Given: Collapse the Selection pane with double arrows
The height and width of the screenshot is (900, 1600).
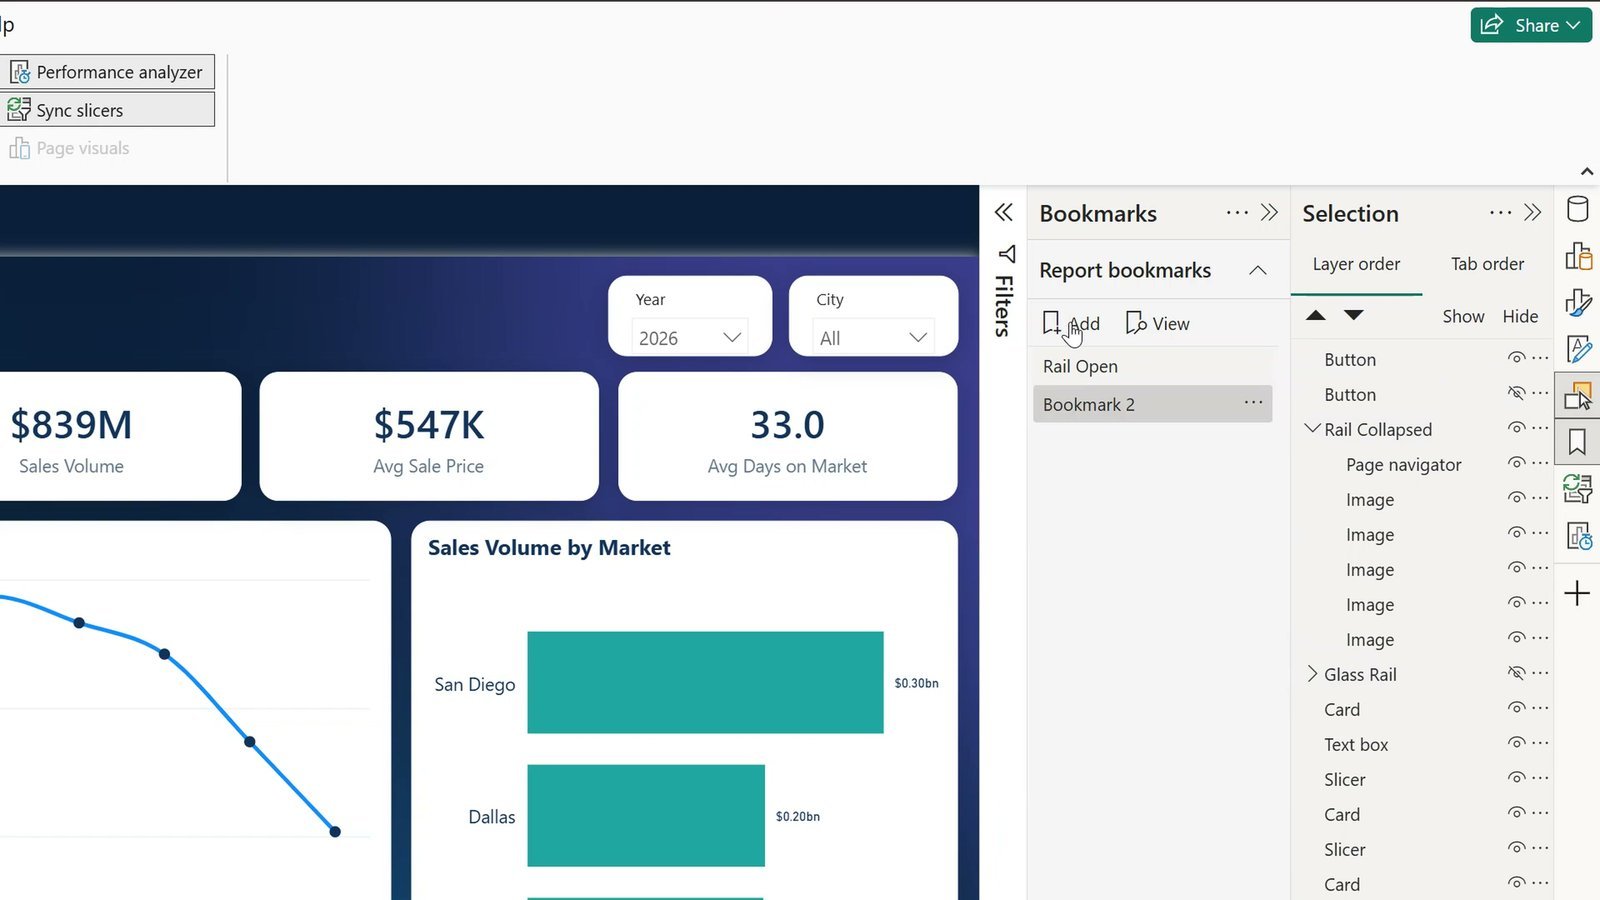Looking at the screenshot, I should pyautogui.click(x=1532, y=212).
